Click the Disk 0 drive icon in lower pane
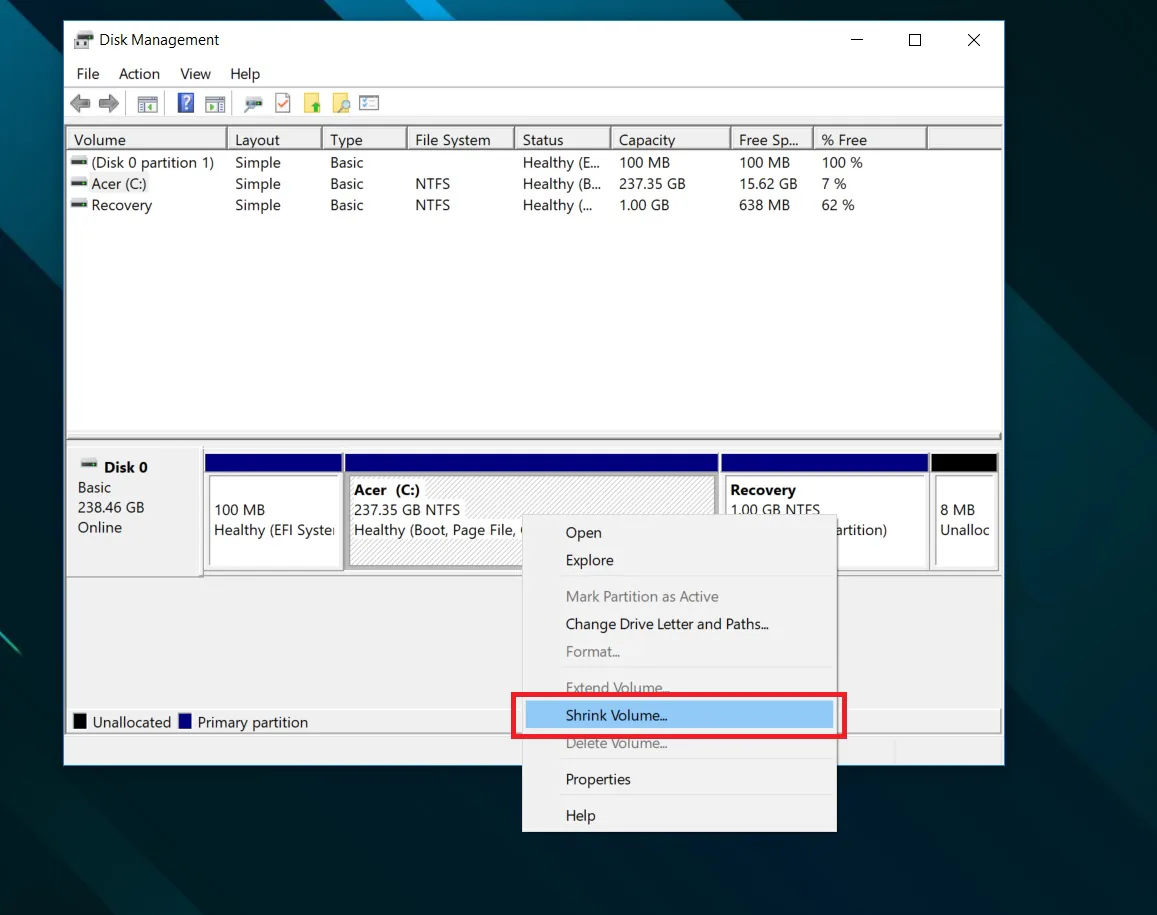Screen dimensions: 1157x915 pyautogui.click(x=89, y=464)
